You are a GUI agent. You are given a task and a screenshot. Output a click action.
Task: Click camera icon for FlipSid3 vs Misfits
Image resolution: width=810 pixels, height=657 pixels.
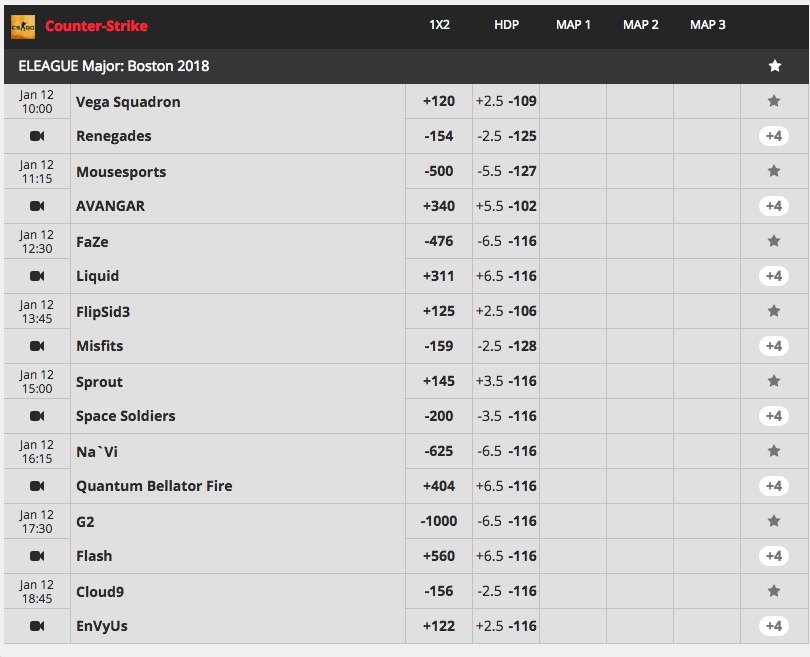tap(37, 346)
